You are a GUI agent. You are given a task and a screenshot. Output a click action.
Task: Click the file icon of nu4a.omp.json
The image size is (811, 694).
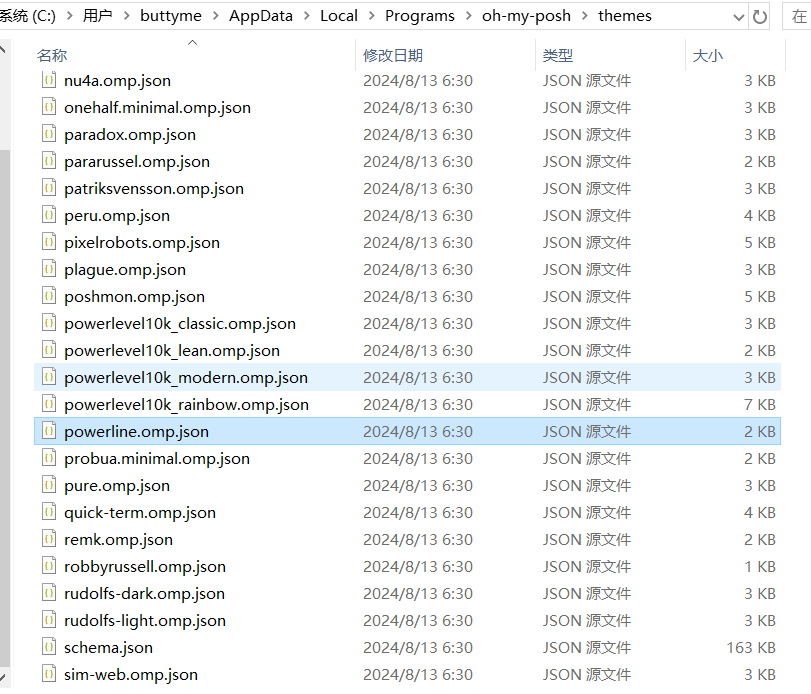click(x=48, y=80)
